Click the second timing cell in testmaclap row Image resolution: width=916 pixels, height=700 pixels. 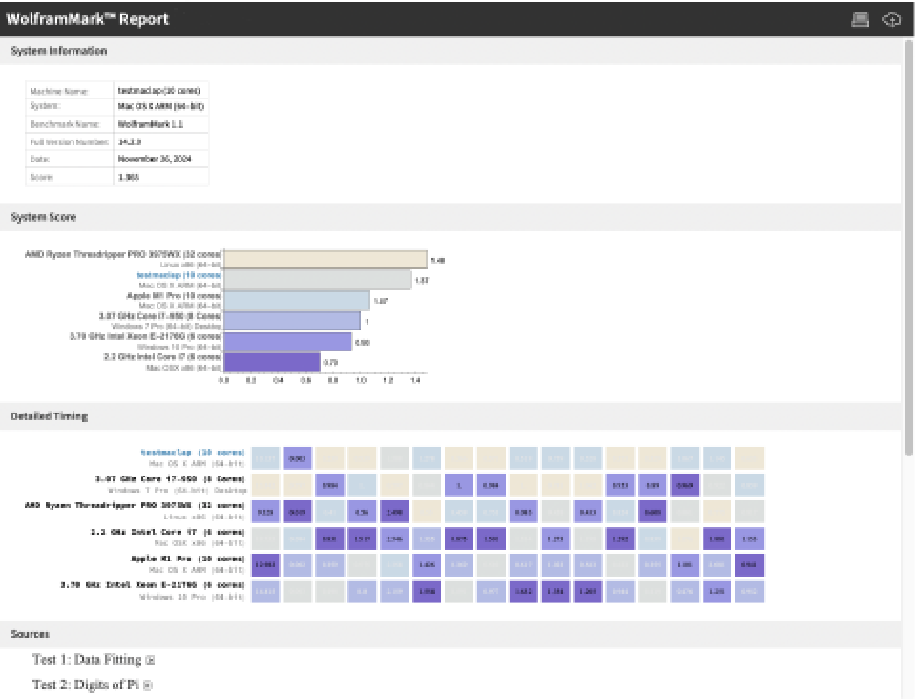coord(298,459)
